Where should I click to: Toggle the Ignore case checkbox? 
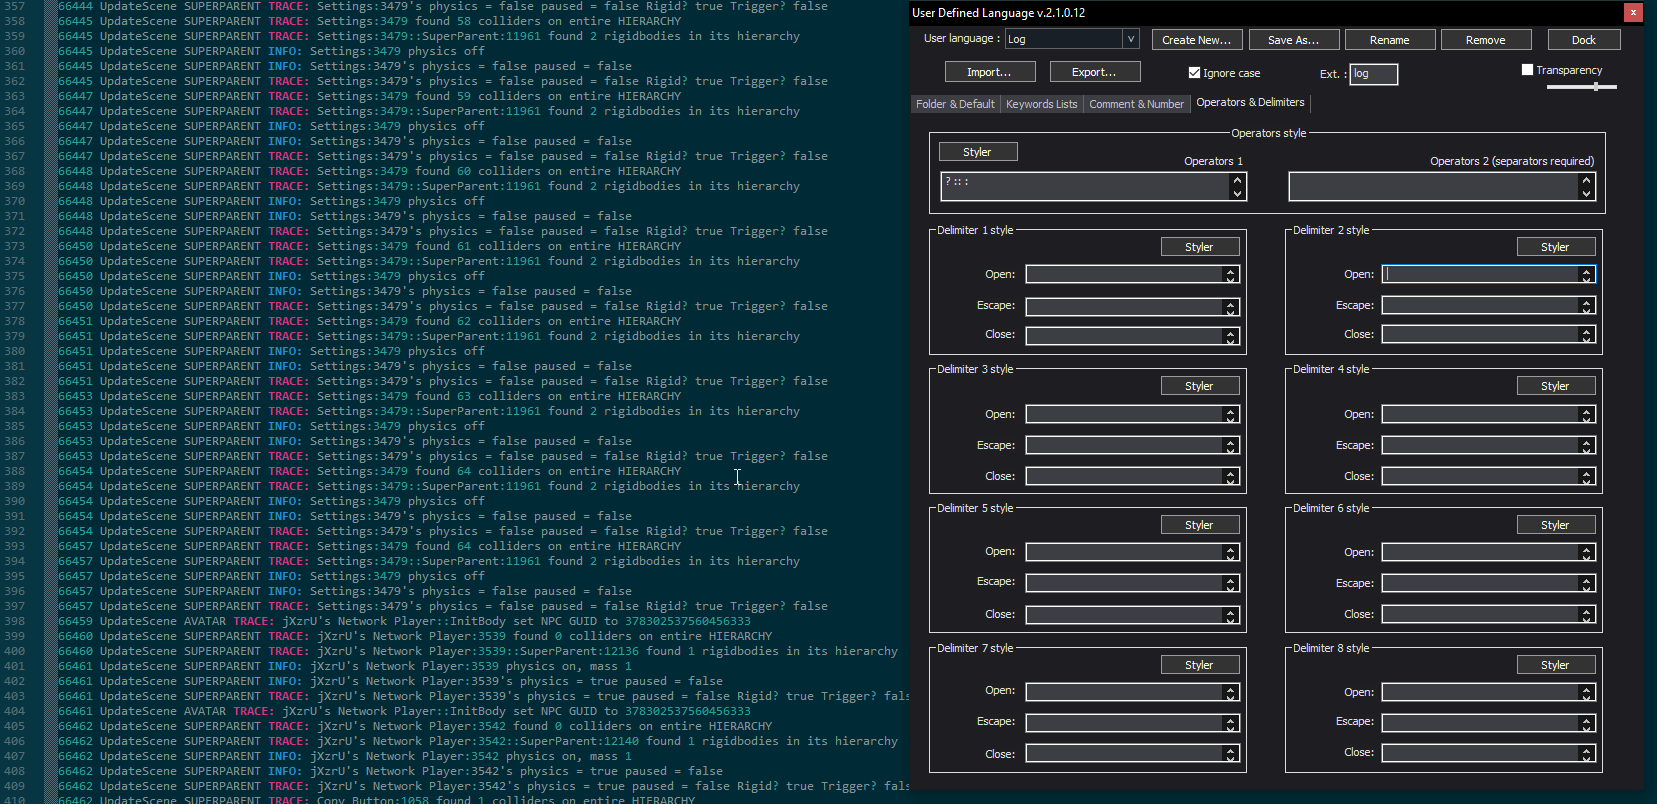[1194, 73]
